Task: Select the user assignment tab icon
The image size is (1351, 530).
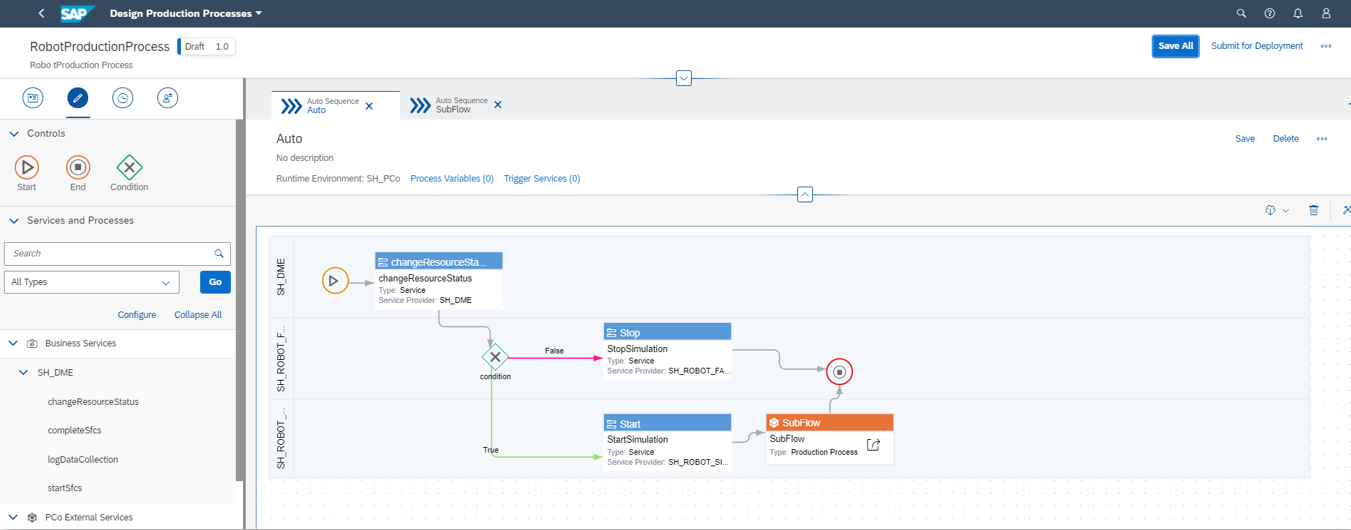Action: tap(167, 98)
